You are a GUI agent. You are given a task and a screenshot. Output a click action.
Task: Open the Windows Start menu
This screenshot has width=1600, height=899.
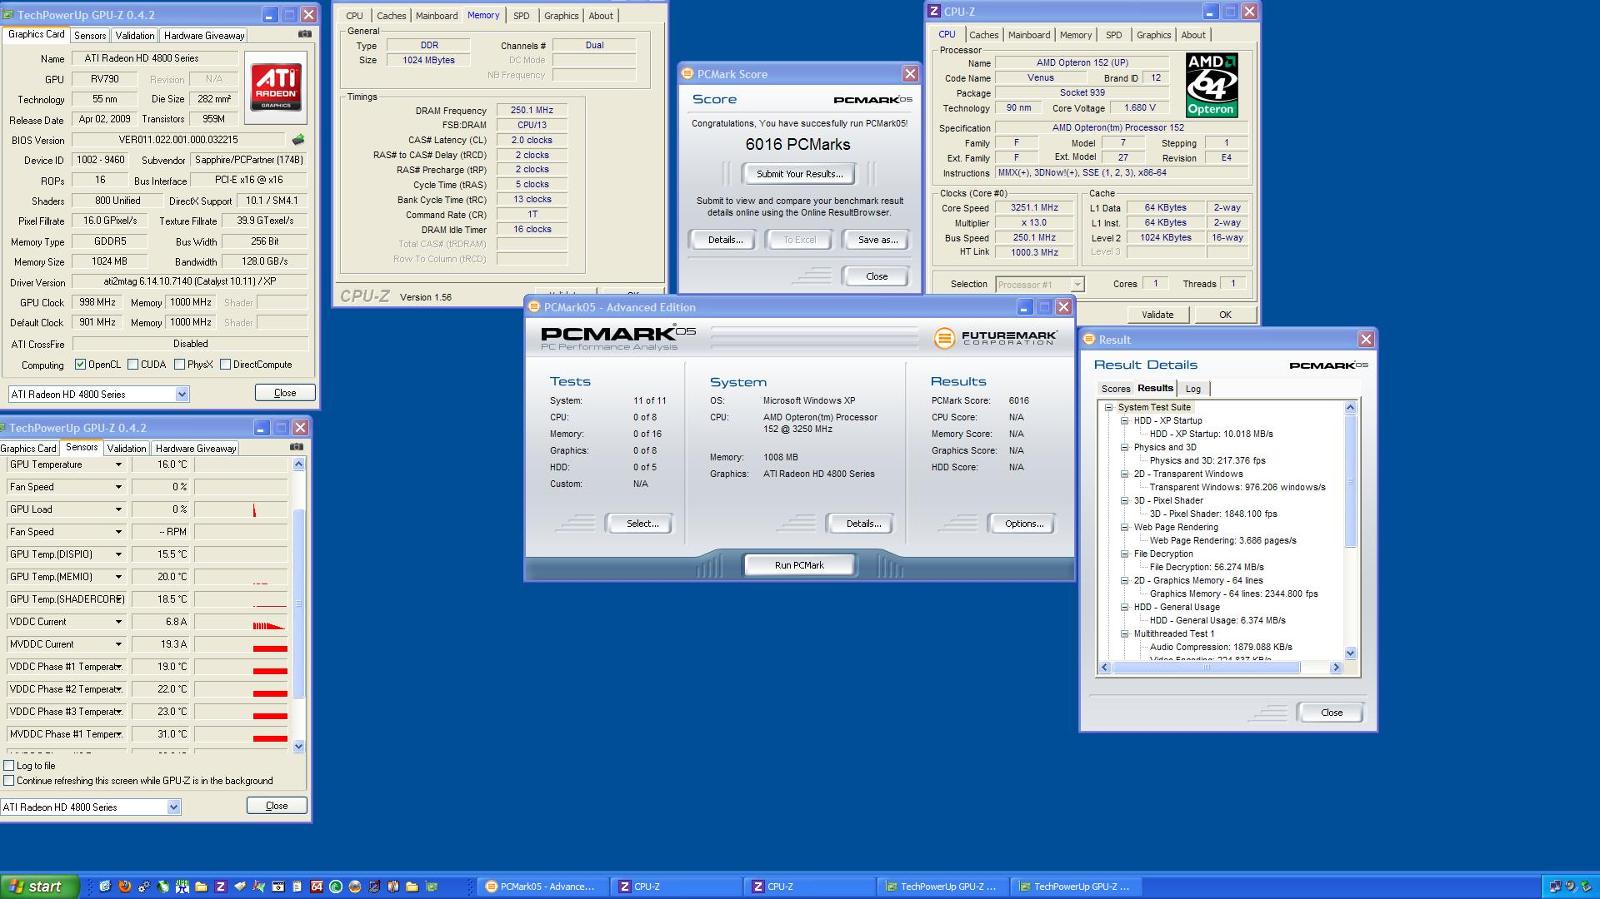coord(39,886)
